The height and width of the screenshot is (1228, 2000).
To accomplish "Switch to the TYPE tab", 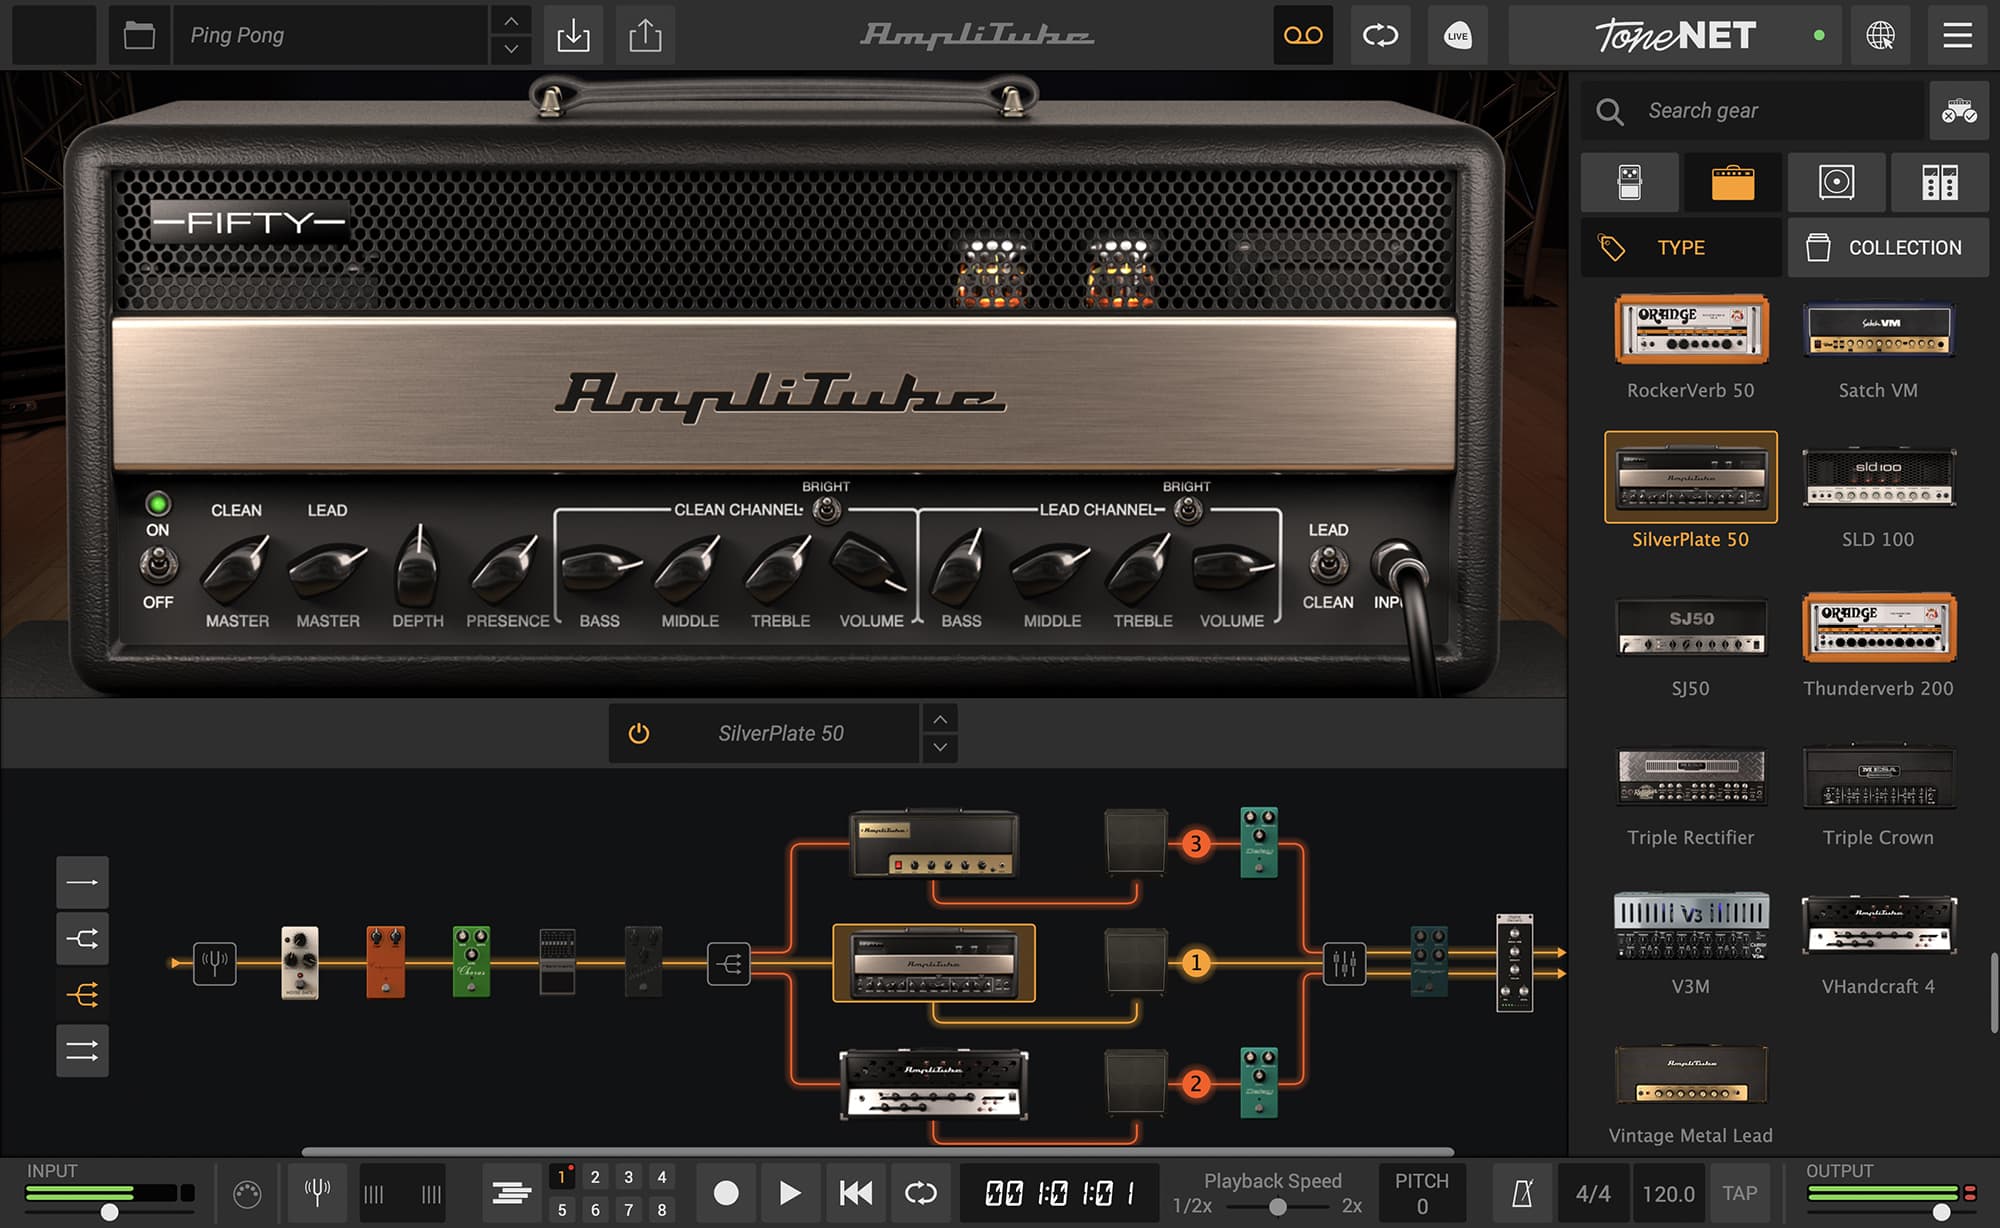I will [1681, 247].
